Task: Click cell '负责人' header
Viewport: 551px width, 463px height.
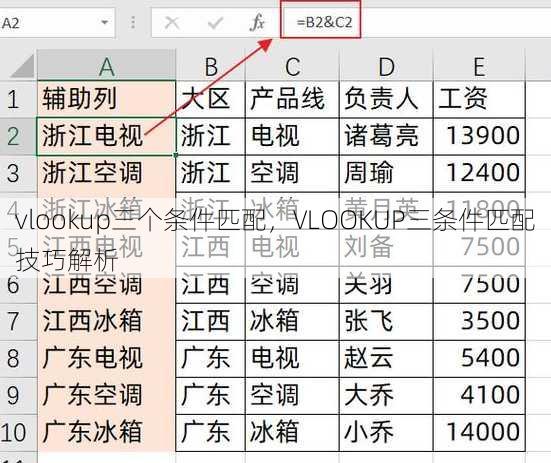Action: (386, 99)
